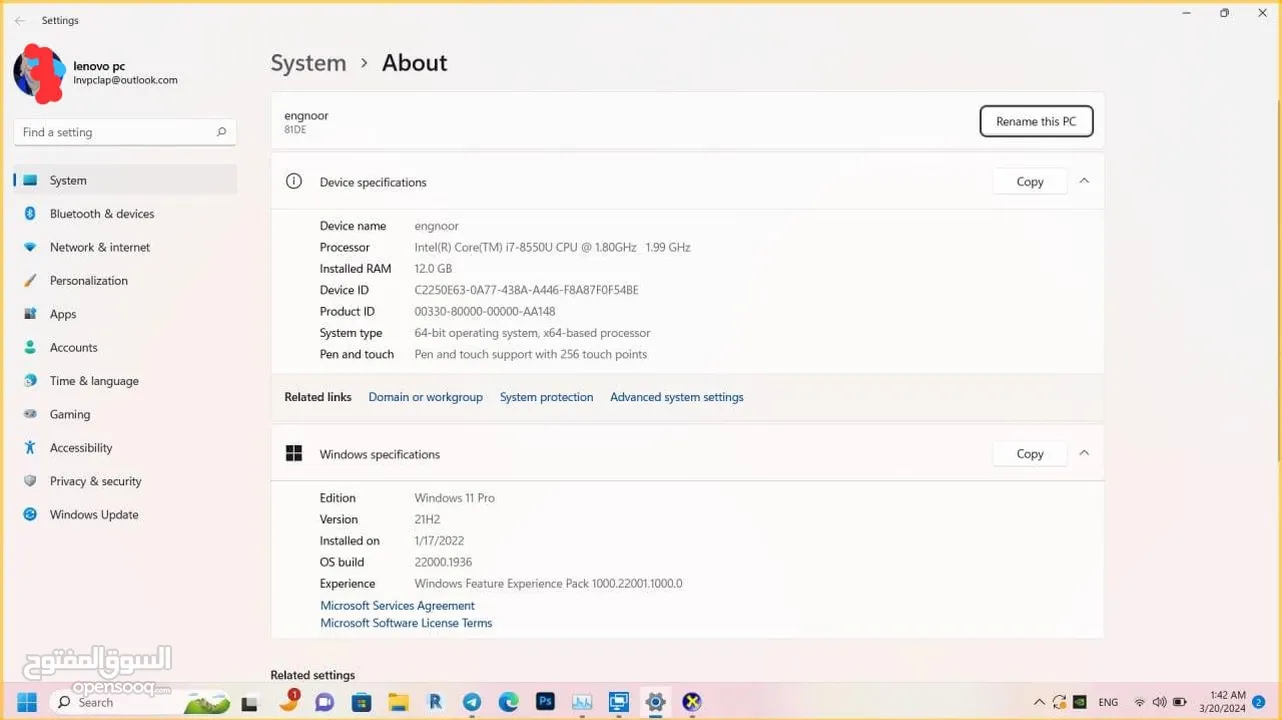Open Task View from the taskbar
The height and width of the screenshot is (720, 1282).
point(250,703)
